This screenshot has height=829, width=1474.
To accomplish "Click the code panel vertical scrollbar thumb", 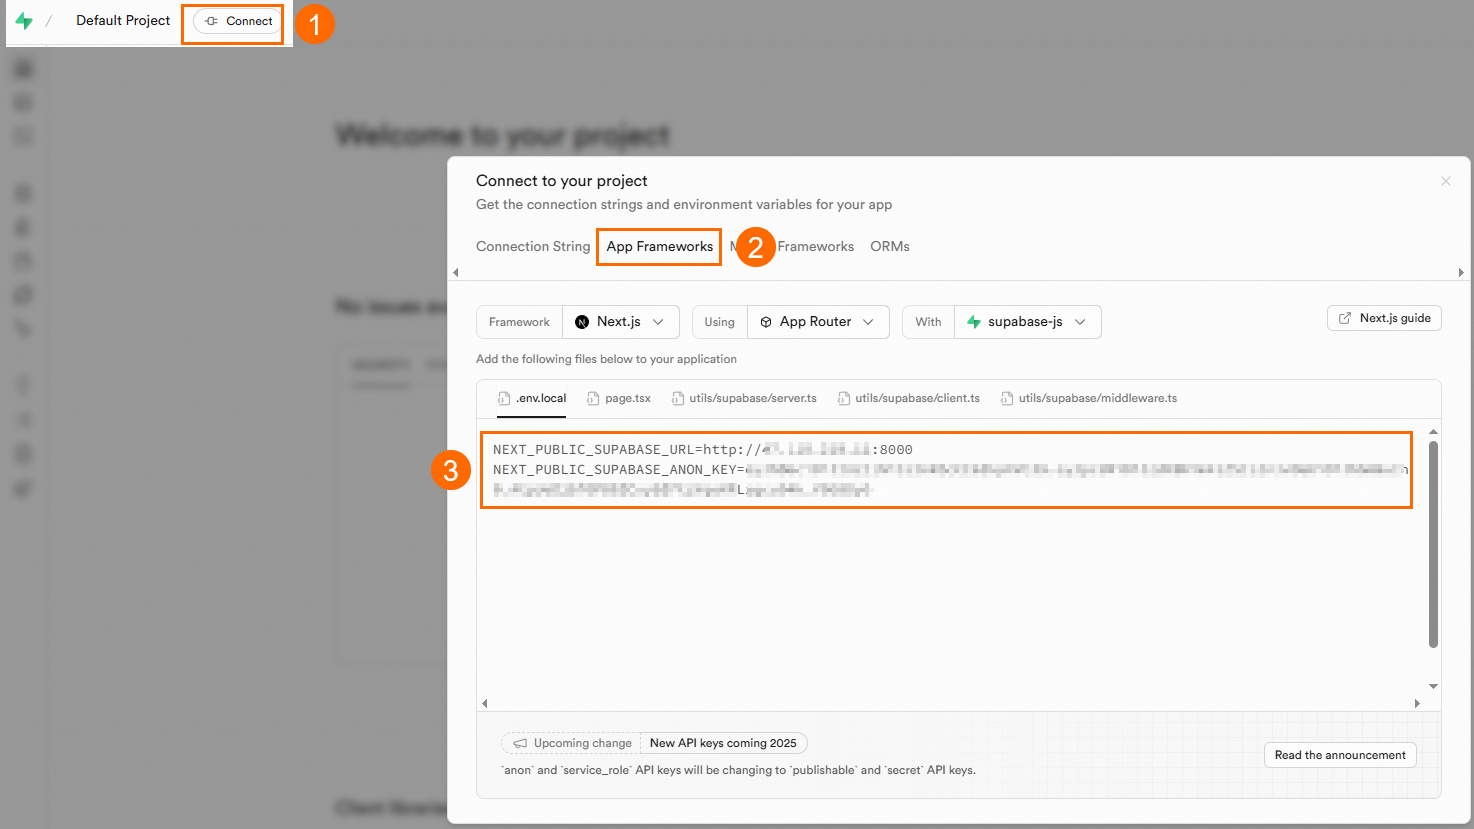I will point(1433,544).
